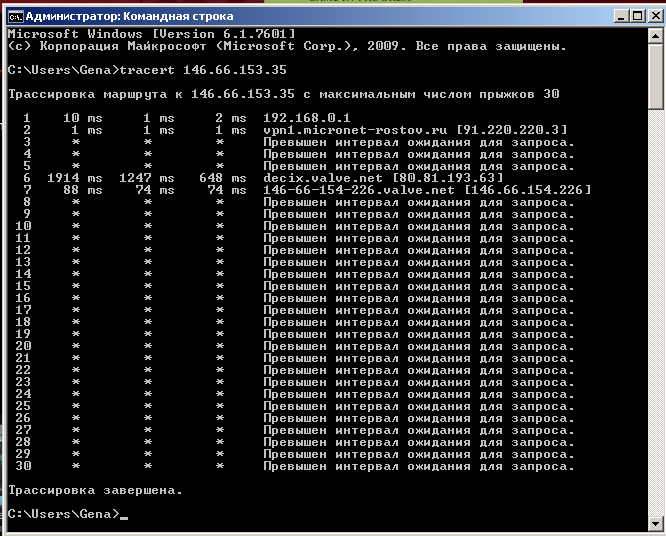Viewport: 666px width, 536px height.
Task: Click hop number 12 in the trace
Action: (23, 250)
